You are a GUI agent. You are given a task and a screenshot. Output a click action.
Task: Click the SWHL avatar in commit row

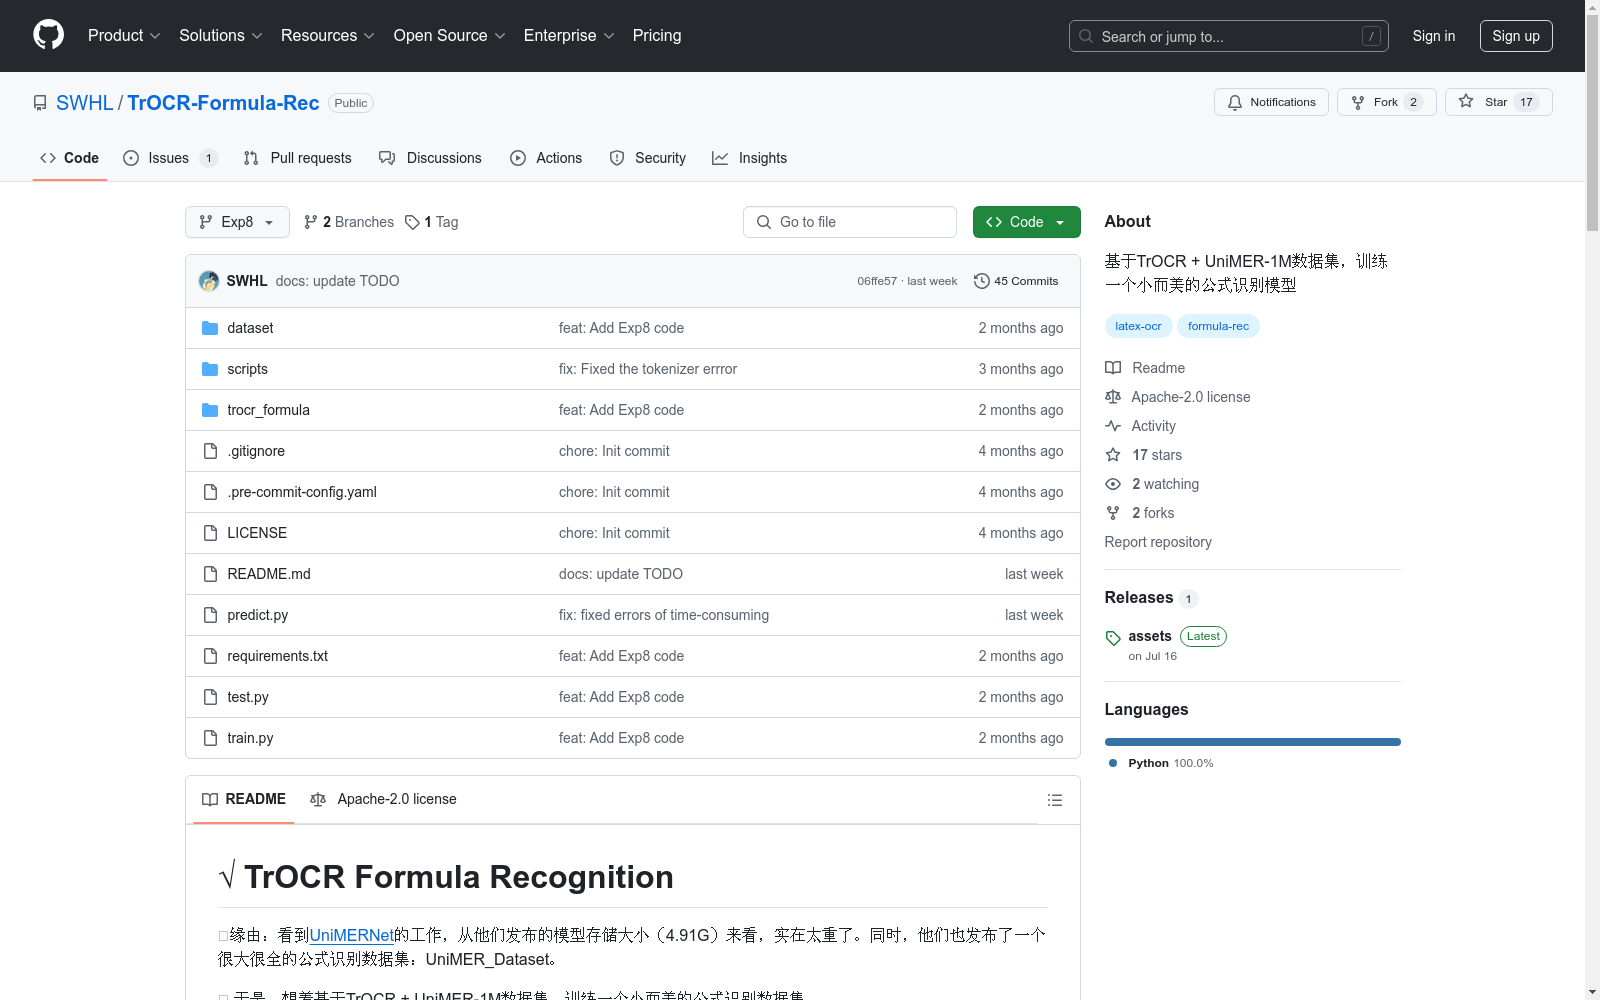tap(209, 281)
